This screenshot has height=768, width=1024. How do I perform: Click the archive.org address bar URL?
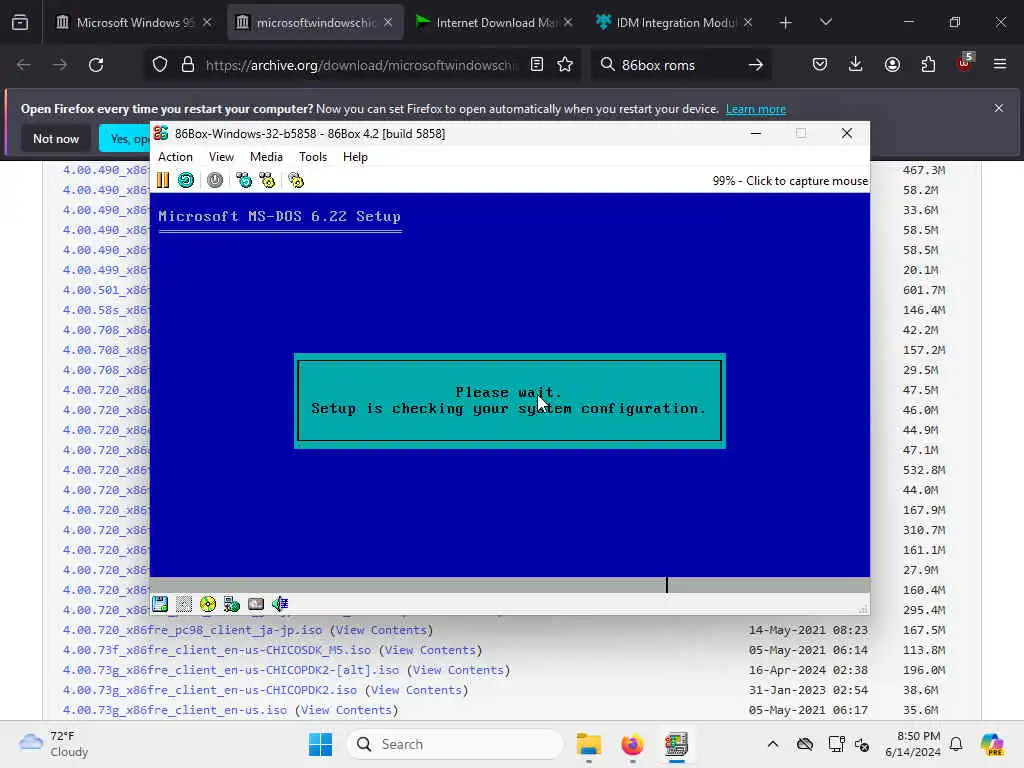point(362,65)
